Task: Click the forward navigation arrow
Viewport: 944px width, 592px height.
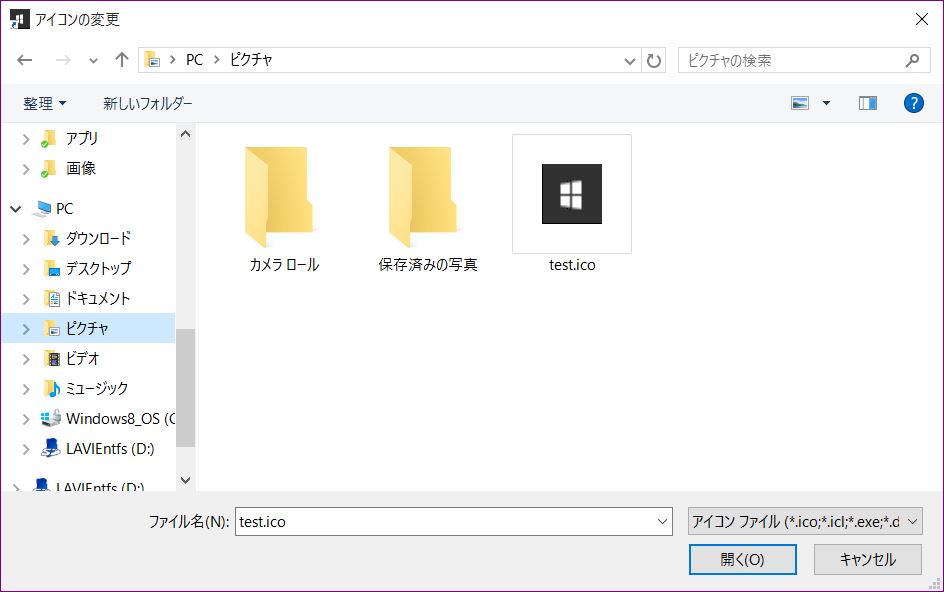Action: coord(63,60)
